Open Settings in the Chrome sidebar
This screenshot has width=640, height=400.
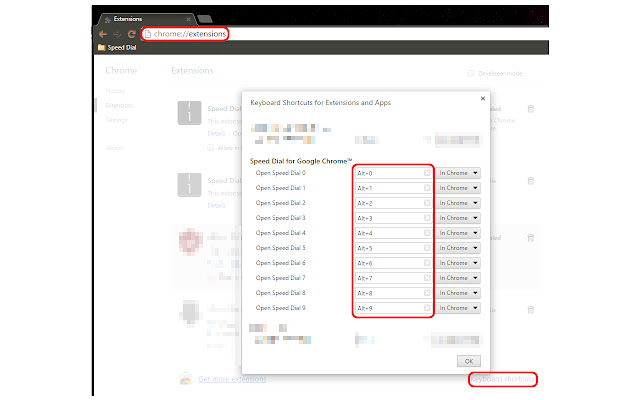pos(117,120)
